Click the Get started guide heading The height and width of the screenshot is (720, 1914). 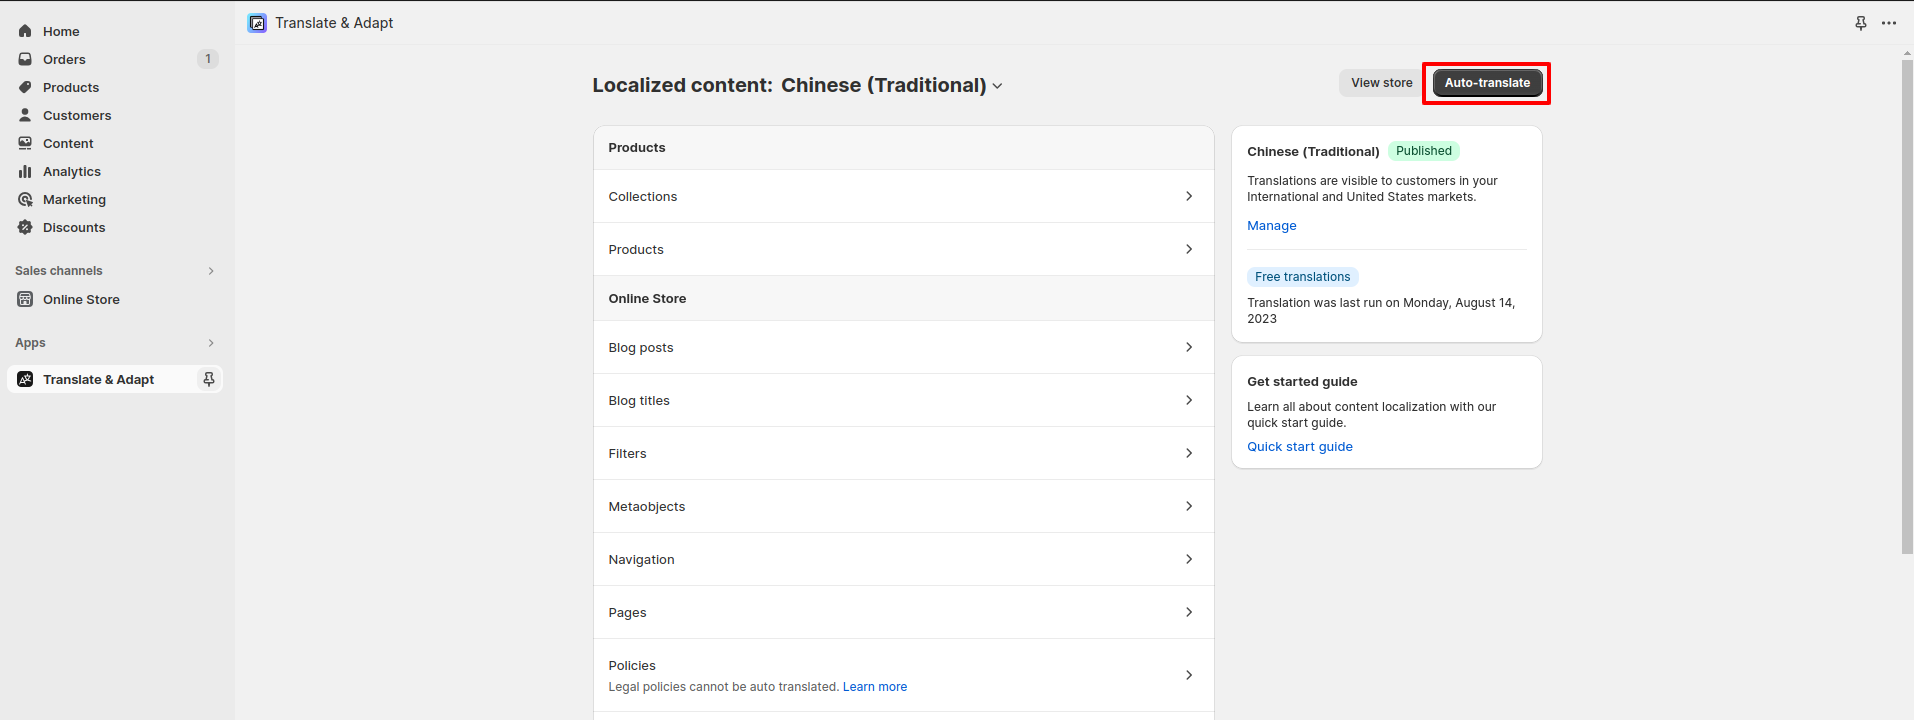pyautogui.click(x=1302, y=382)
